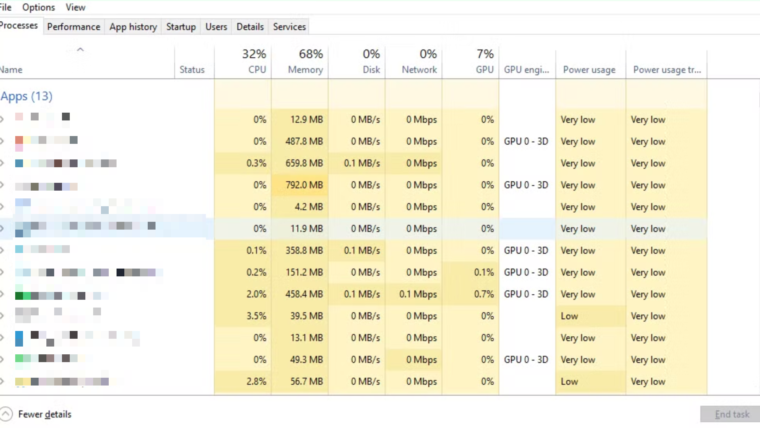This screenshot has height=428, width=760.
Task: Click the app icon in the 659.8 MB memory row
Action: tap(19, 163)
